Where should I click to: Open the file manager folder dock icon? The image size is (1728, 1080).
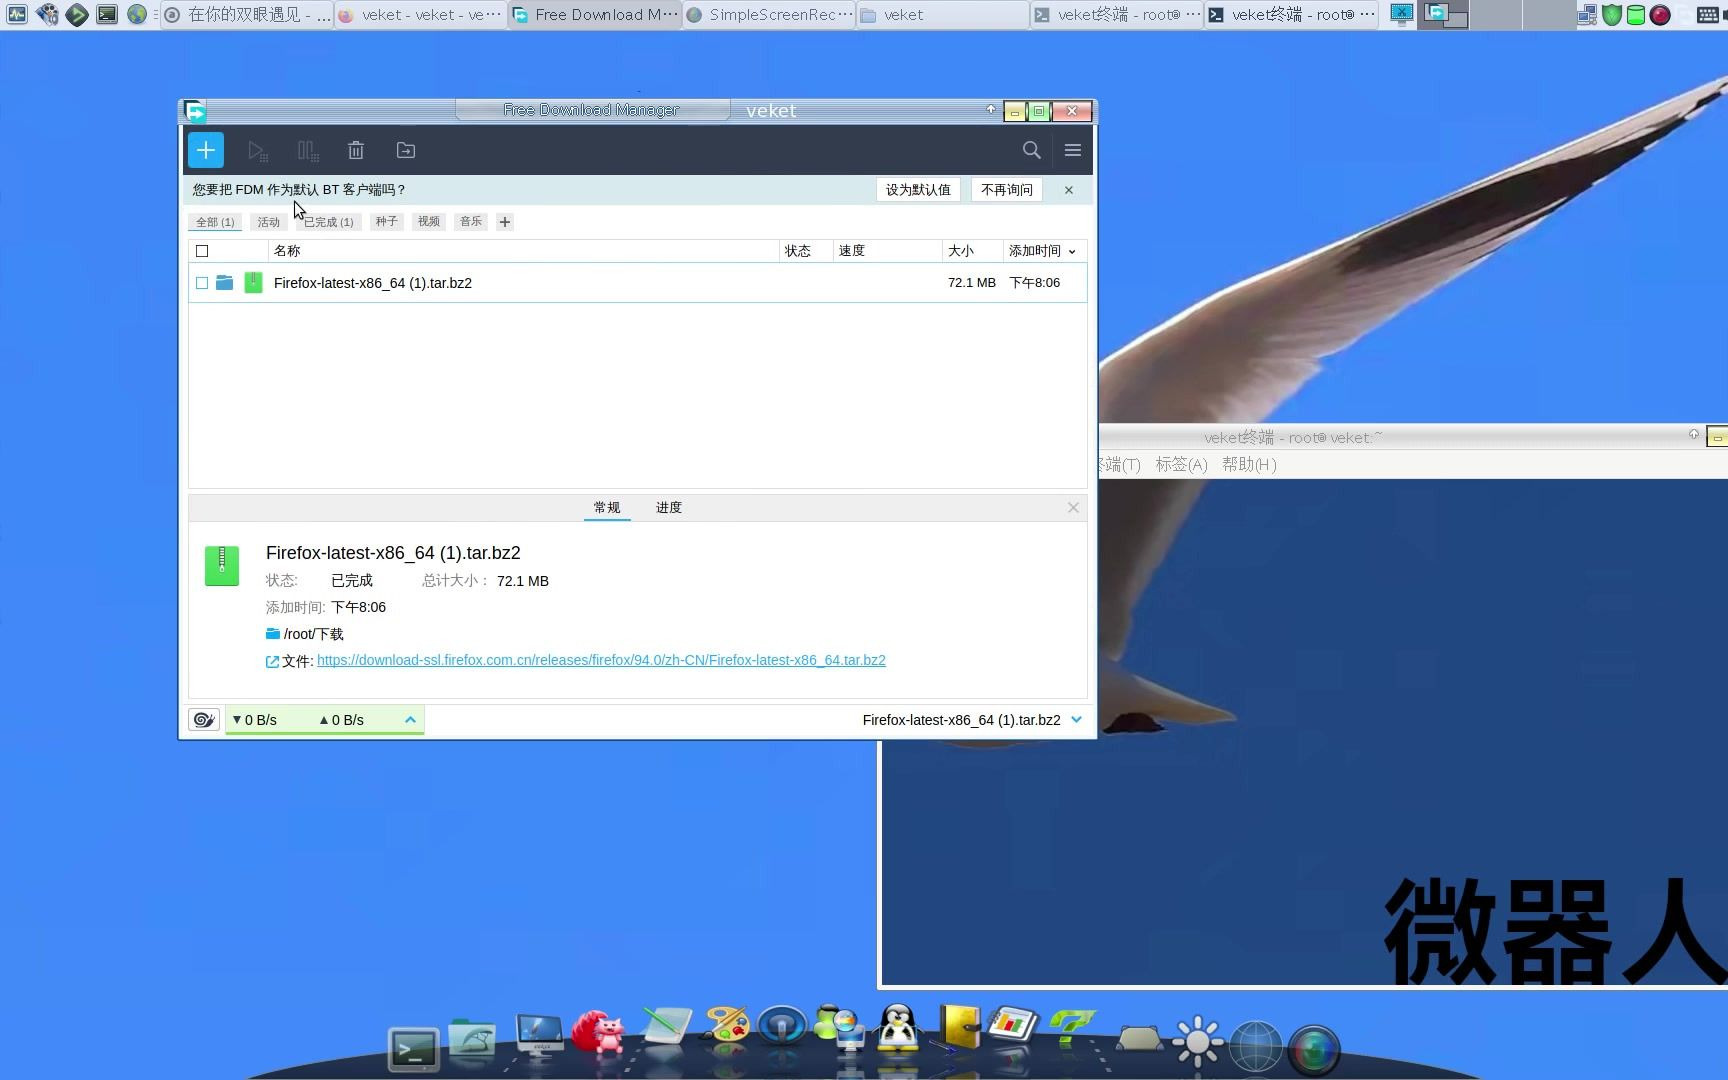[x=472, y=1041]
